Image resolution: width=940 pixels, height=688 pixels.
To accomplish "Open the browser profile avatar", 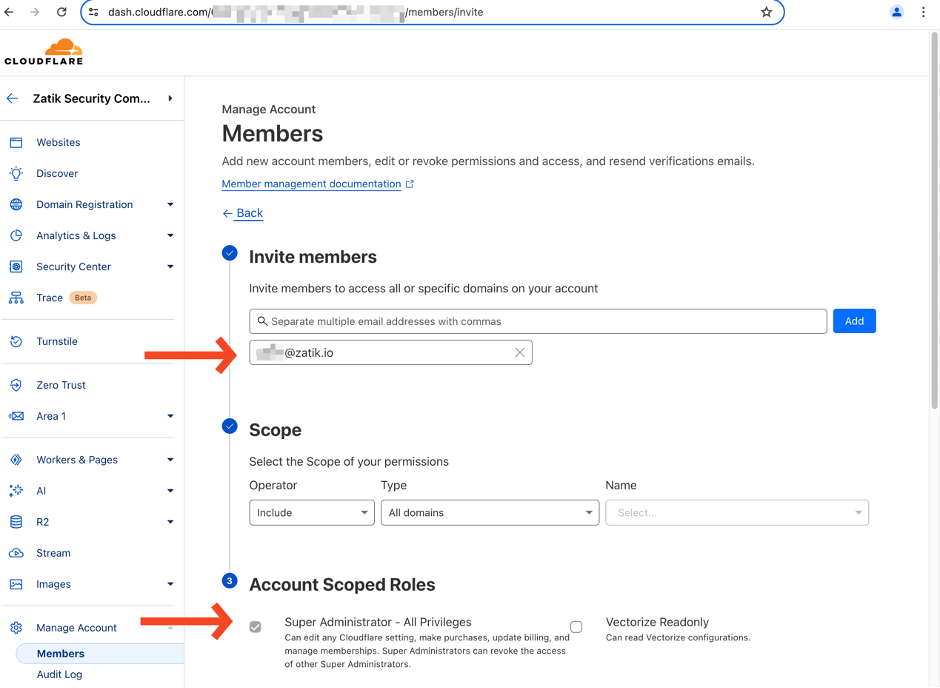I will tap(896, 12).
